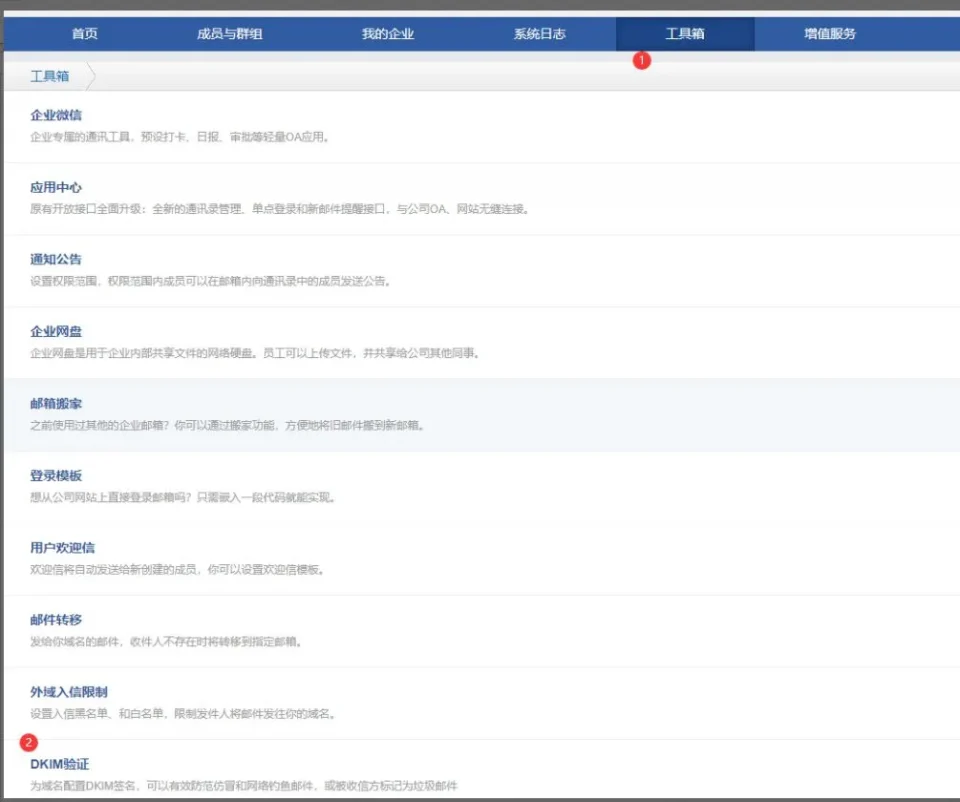
Task: Open 用户欢迎信 settings
Action: 62,548
